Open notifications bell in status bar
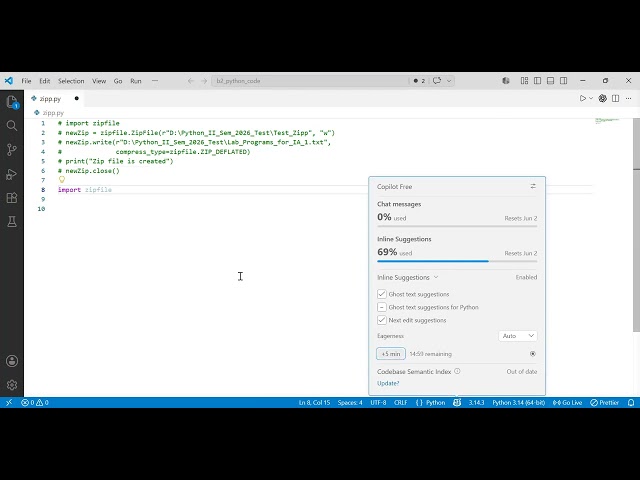640x480 pixels. click(631, 402)
